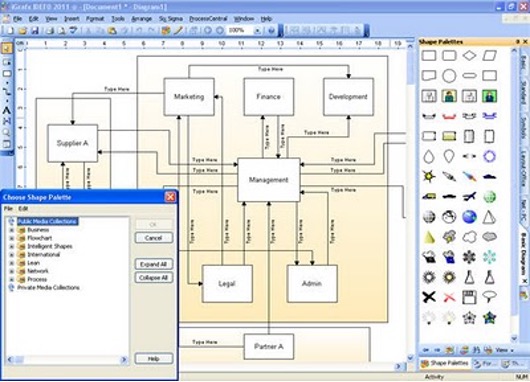The image size is (530, 382).
Task: Click the Expand All button
Action: [154, 264]
